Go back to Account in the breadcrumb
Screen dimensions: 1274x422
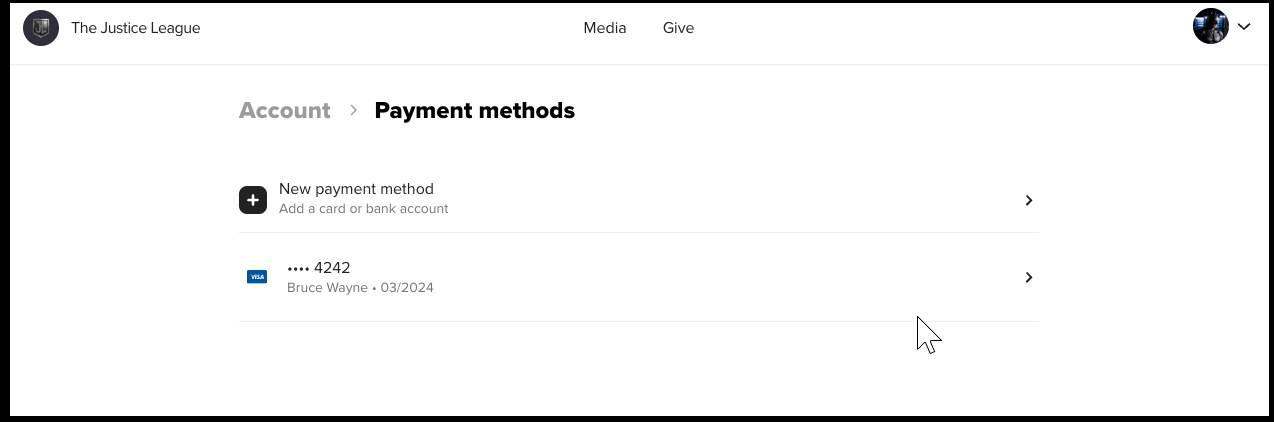(284, 110)
